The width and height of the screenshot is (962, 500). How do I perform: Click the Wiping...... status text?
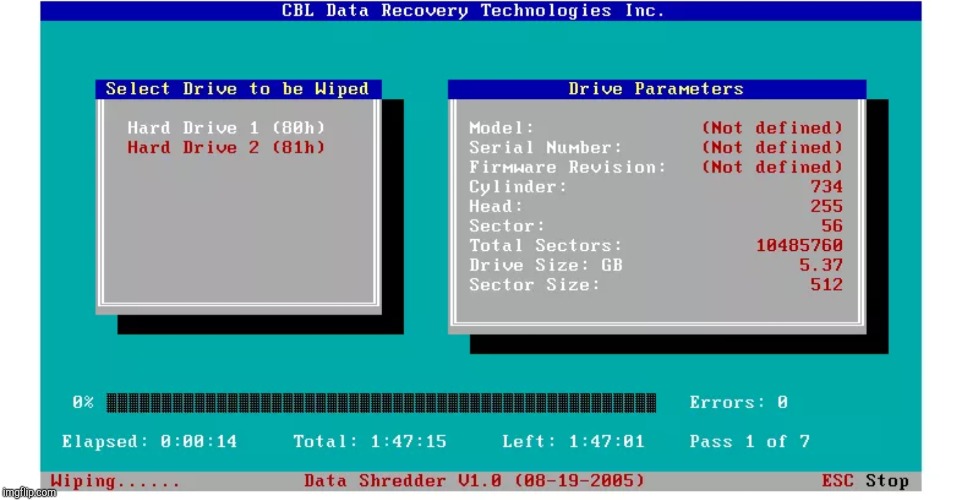coord(115,481)
